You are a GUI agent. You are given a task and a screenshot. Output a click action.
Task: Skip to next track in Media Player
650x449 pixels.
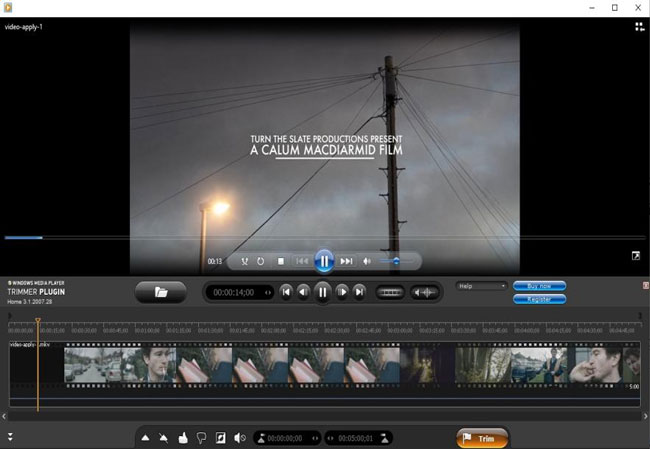[x=347, y=261]
